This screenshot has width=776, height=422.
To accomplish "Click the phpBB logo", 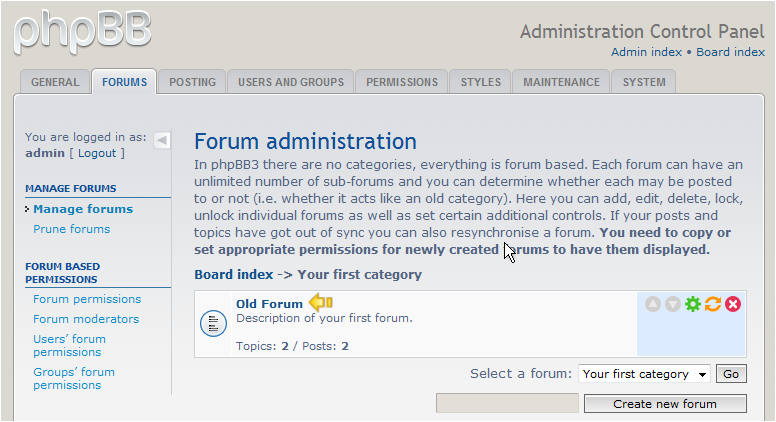I will [x=83, y=32].
